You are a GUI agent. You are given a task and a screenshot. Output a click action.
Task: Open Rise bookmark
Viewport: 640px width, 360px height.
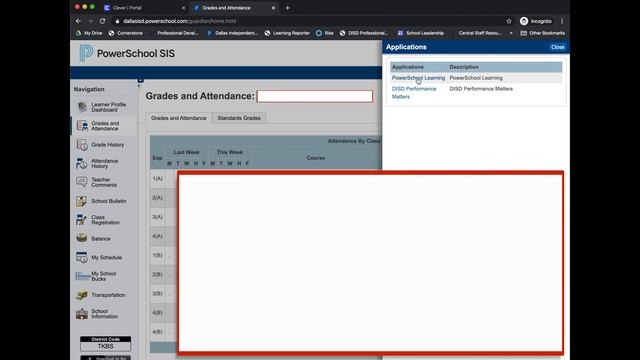point(324,33)
